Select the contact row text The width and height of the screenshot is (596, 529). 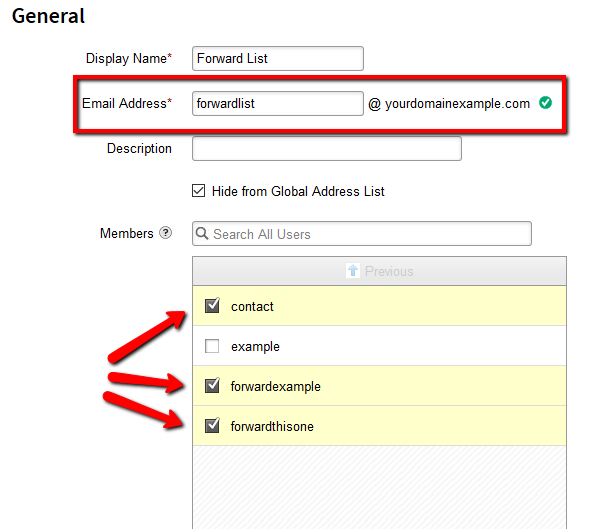click(x=252, y=307)
